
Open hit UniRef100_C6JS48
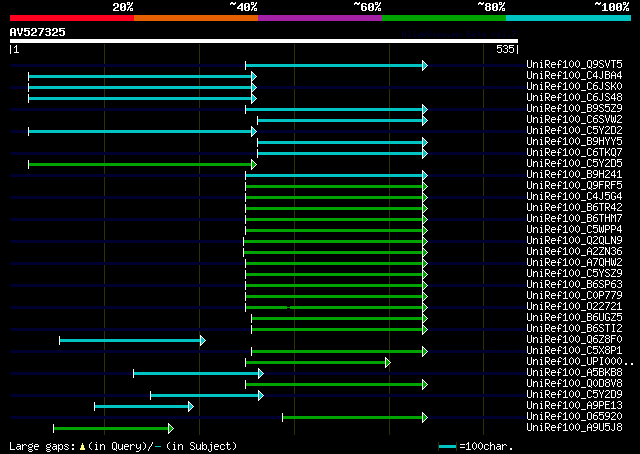point(574,97)
